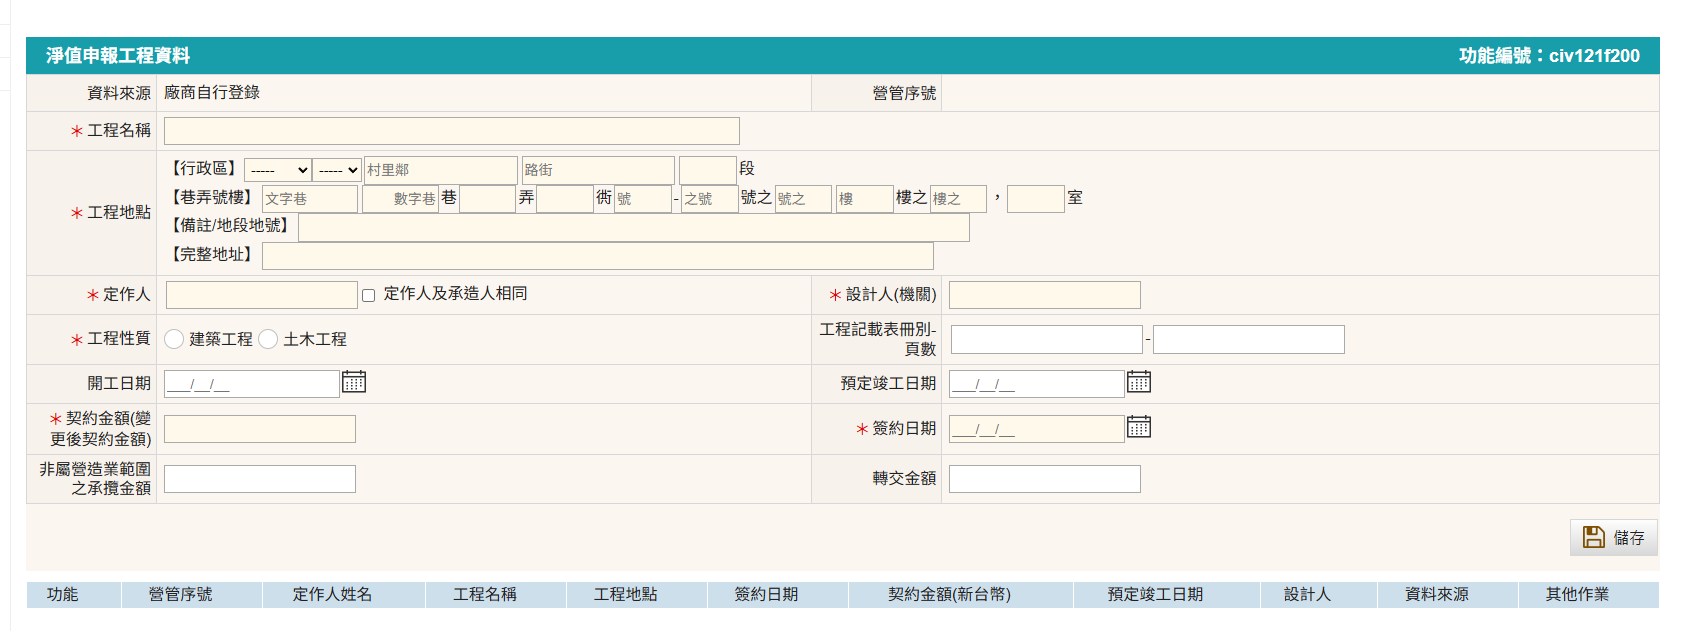Focus the 定作人 input field
Image resolution: width=1701 pixels, height=631 pixels.
pos(261,295)
